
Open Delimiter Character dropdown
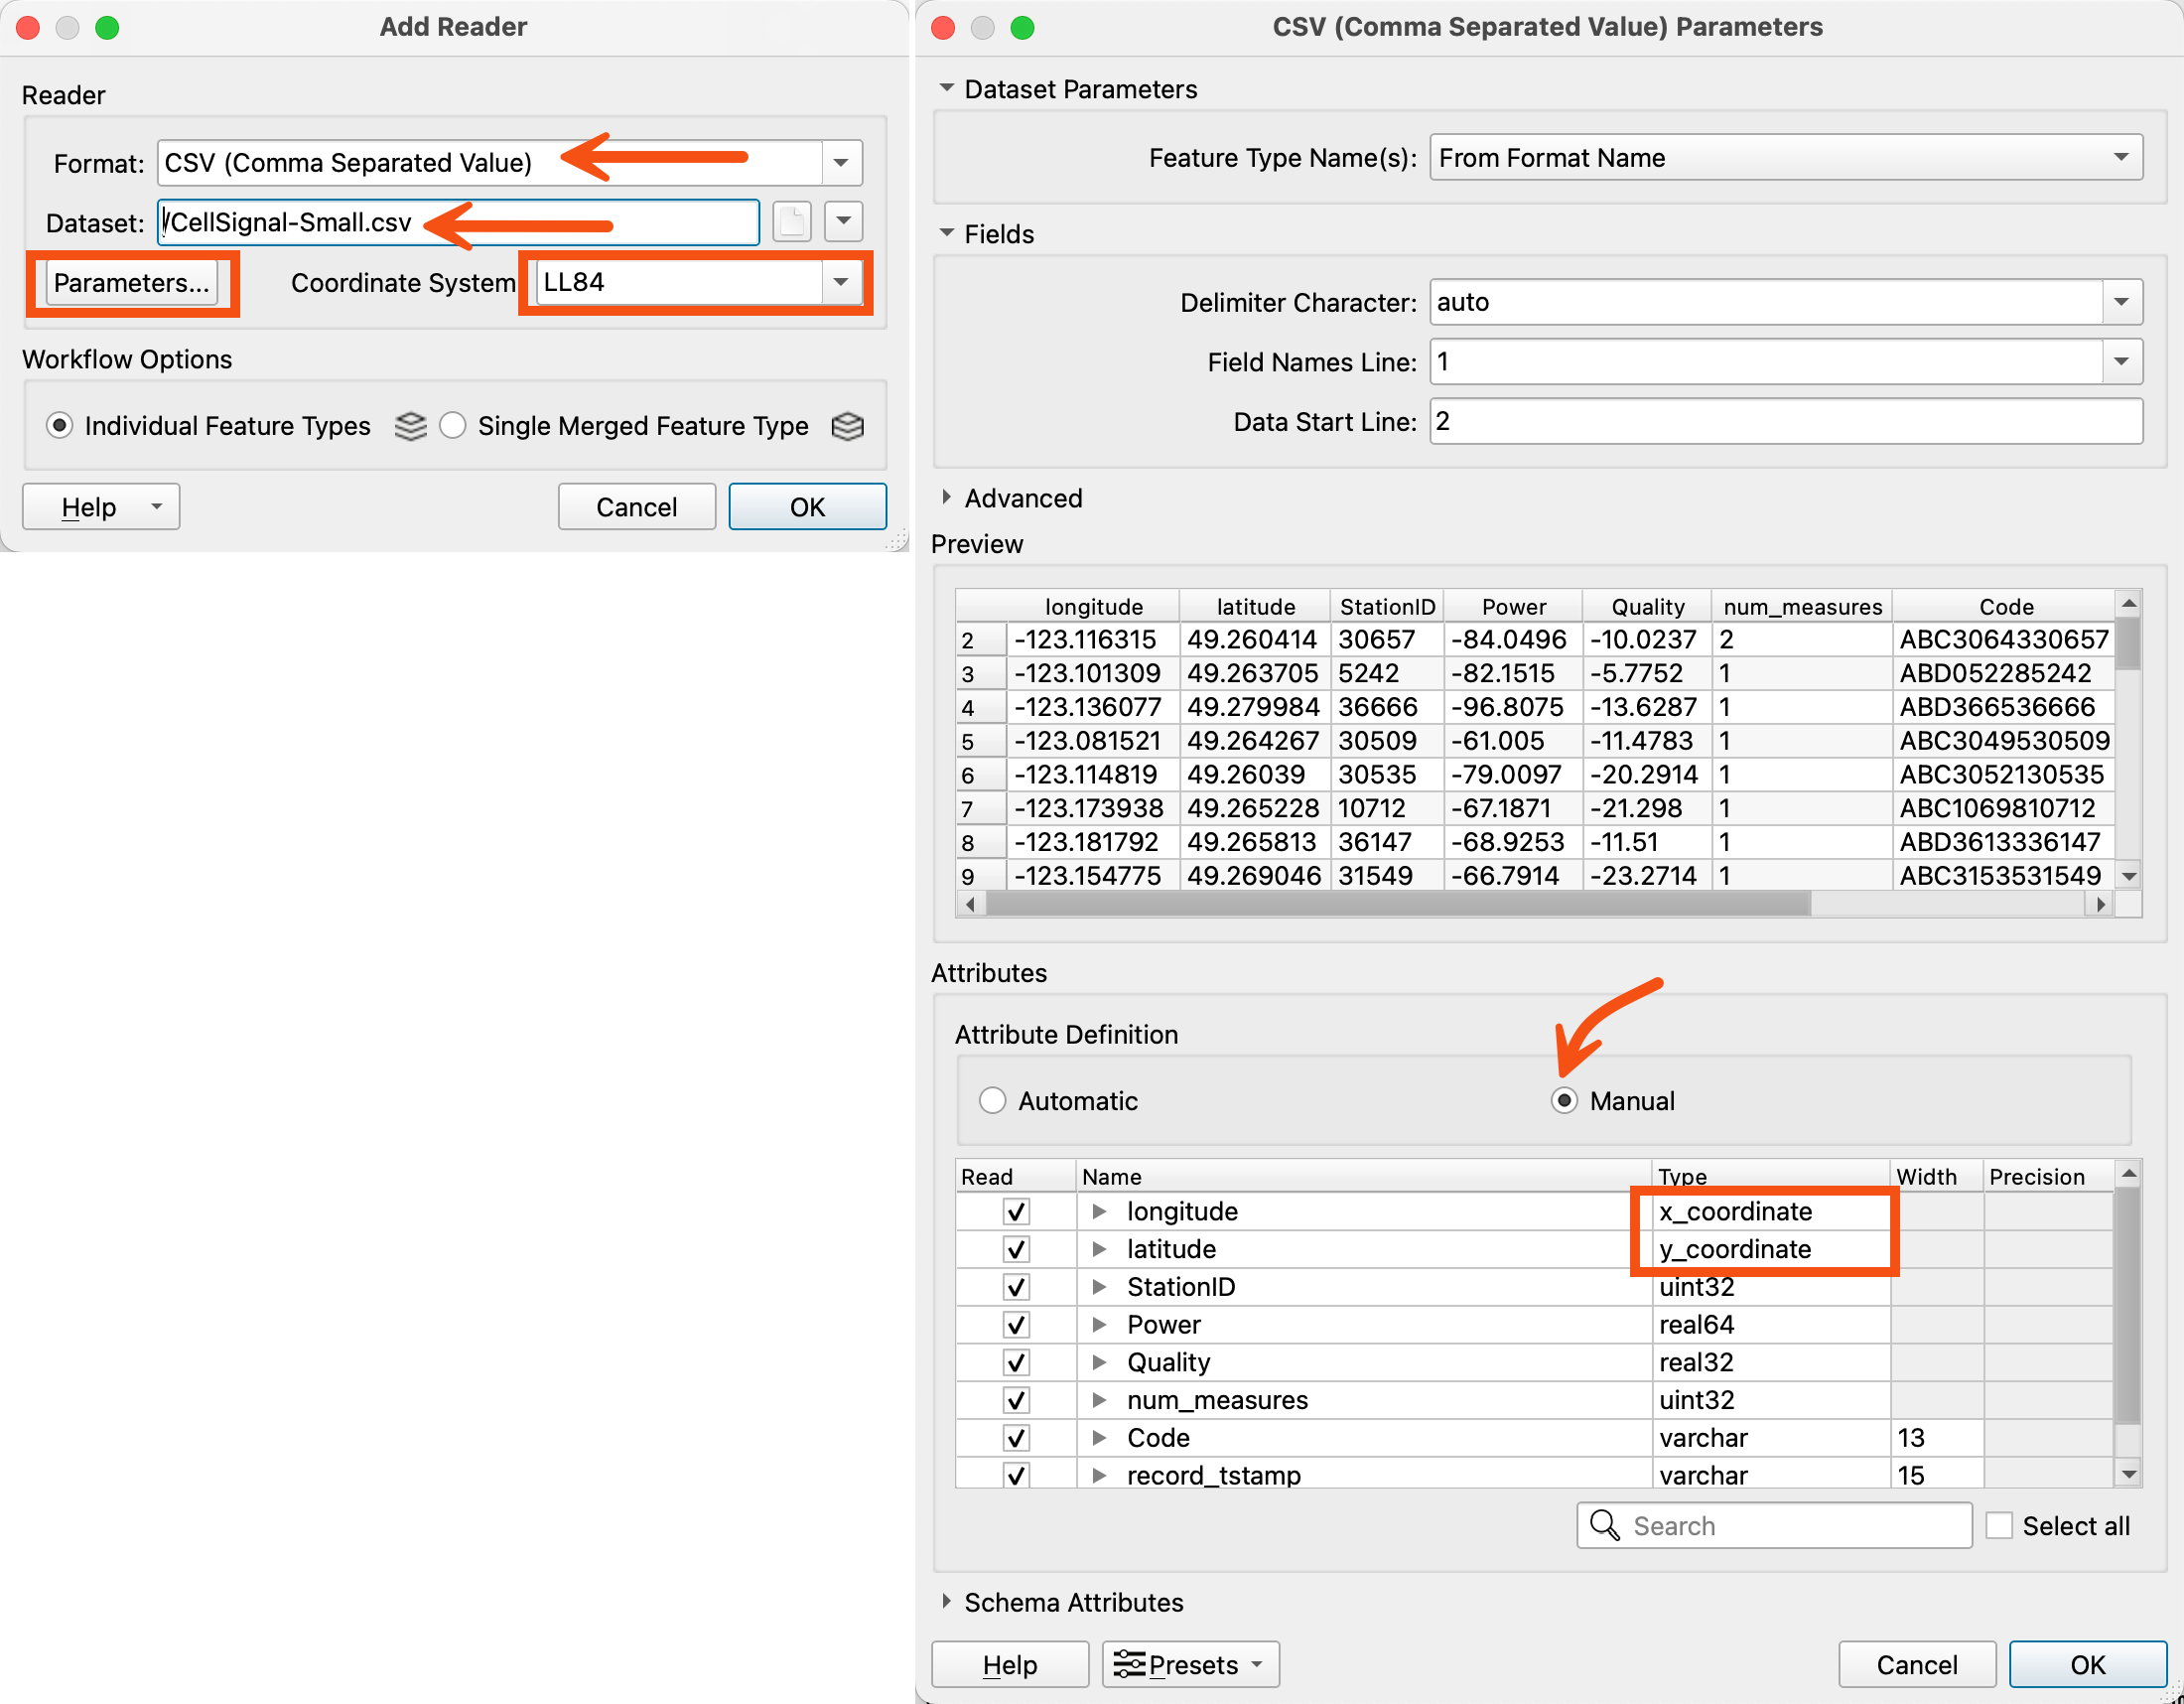(2121, 302)
